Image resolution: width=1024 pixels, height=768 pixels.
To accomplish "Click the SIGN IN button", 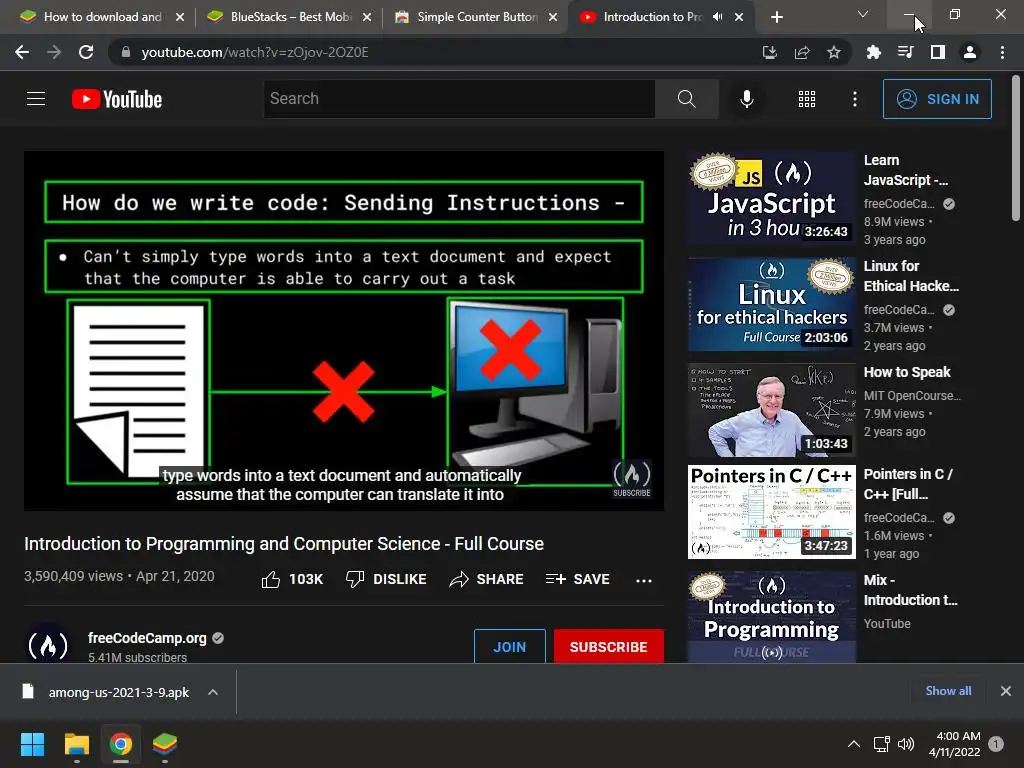I will pos(937,99).
